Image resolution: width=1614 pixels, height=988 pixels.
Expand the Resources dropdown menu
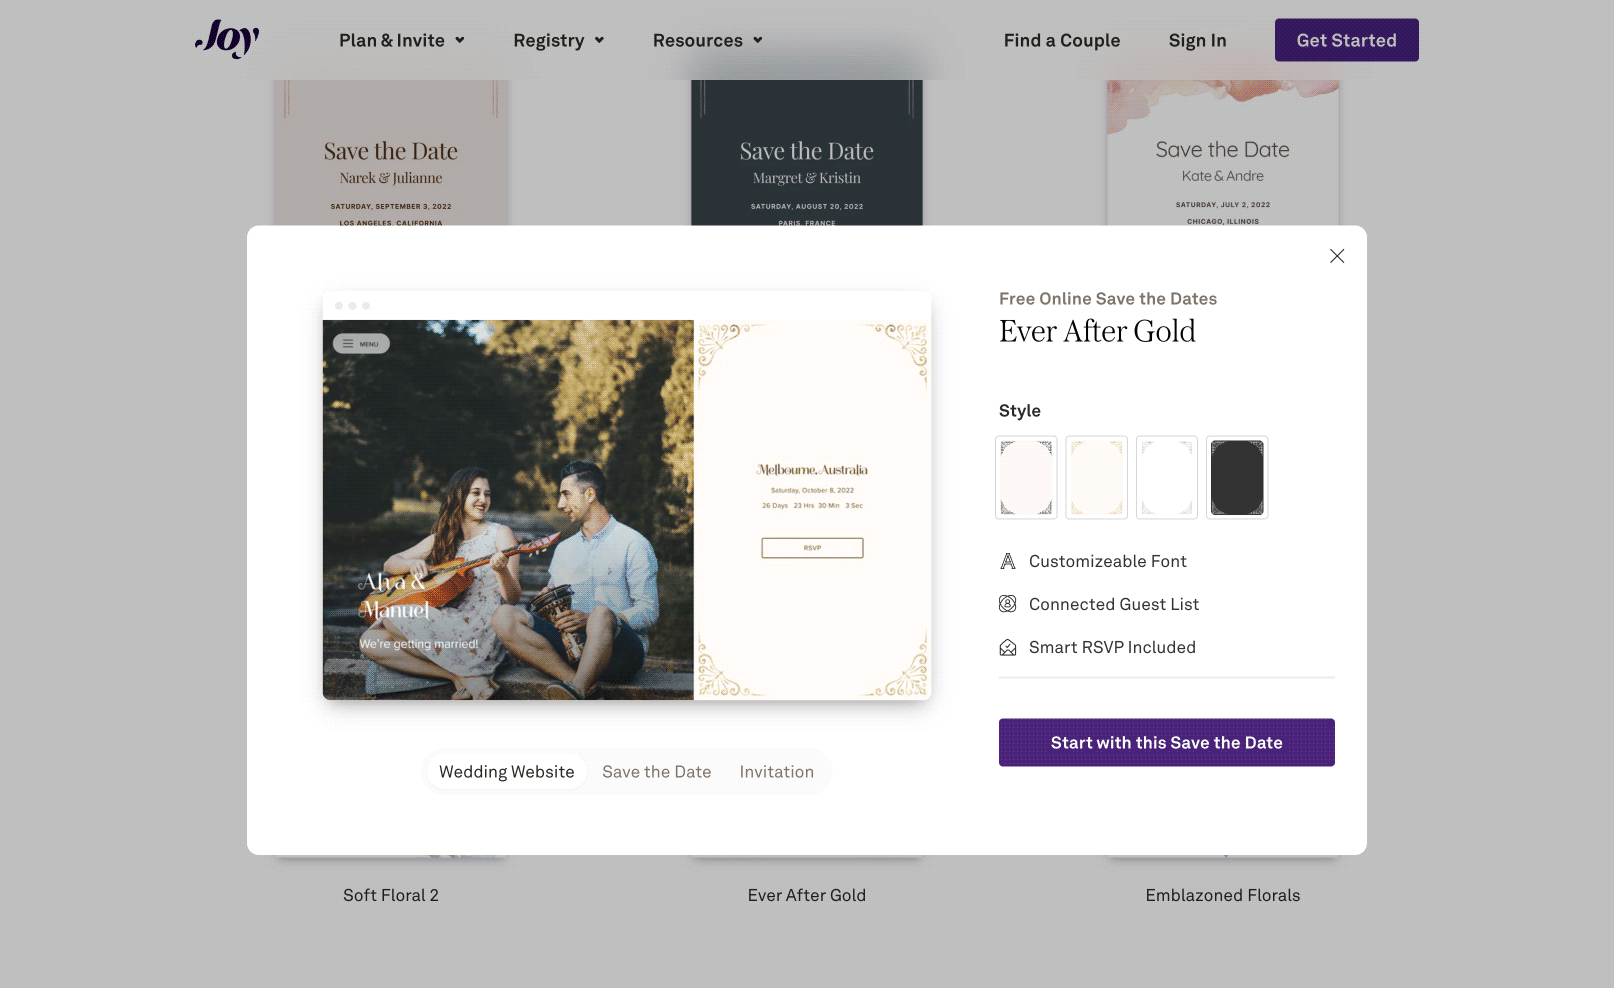click(x=708, y=40)
